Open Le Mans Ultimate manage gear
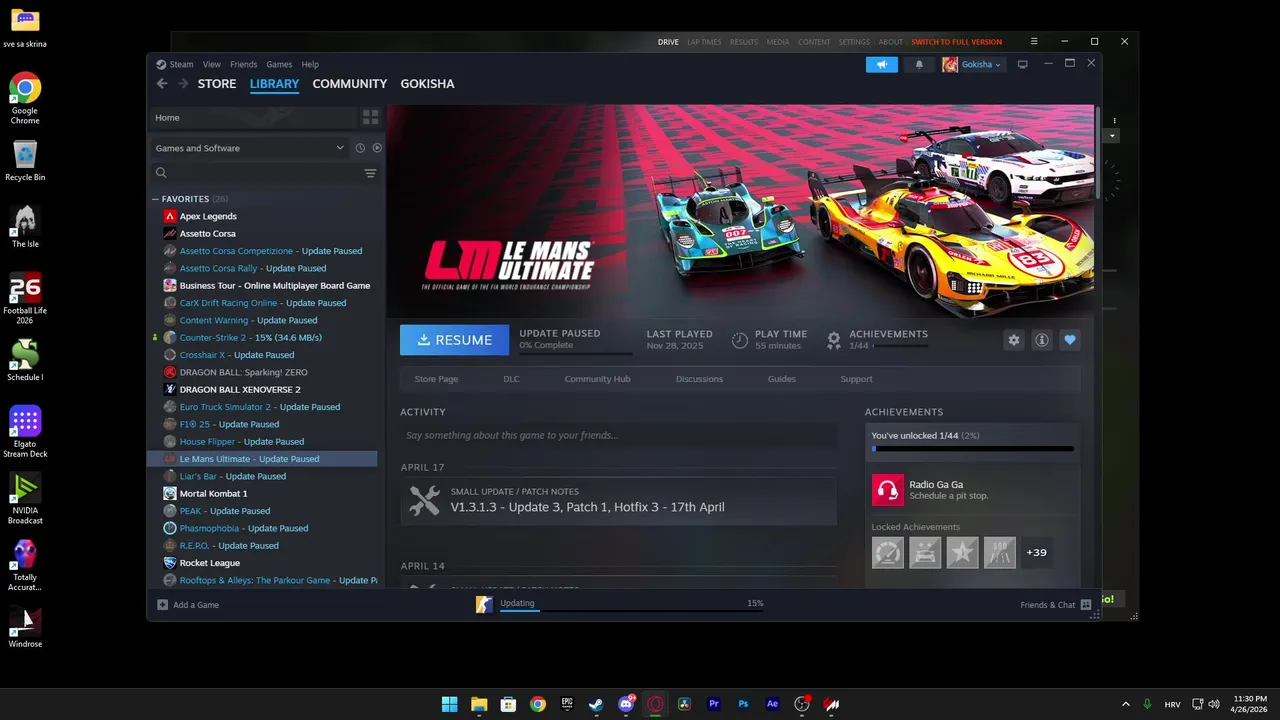 pos(1014,340)
